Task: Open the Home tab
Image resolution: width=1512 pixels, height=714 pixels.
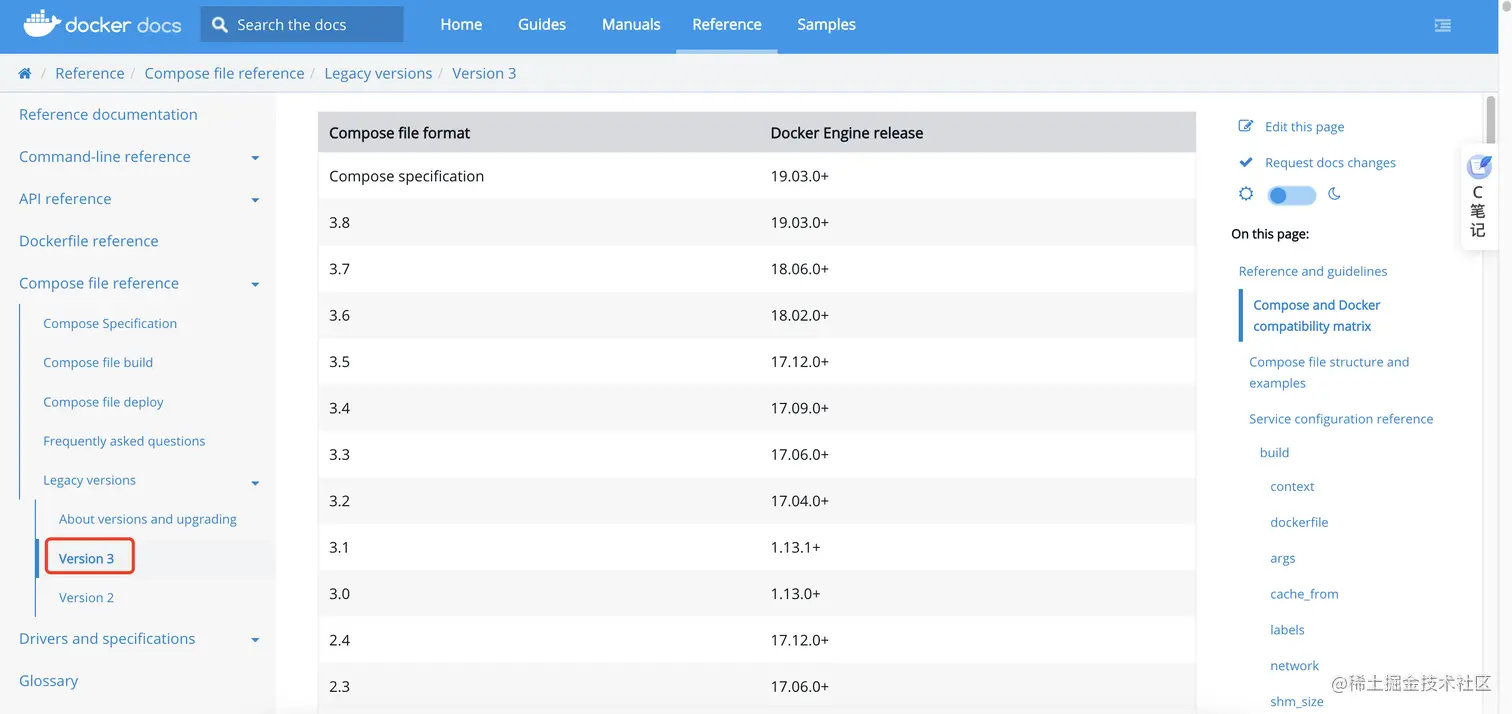Action: (x=461, y=24)
